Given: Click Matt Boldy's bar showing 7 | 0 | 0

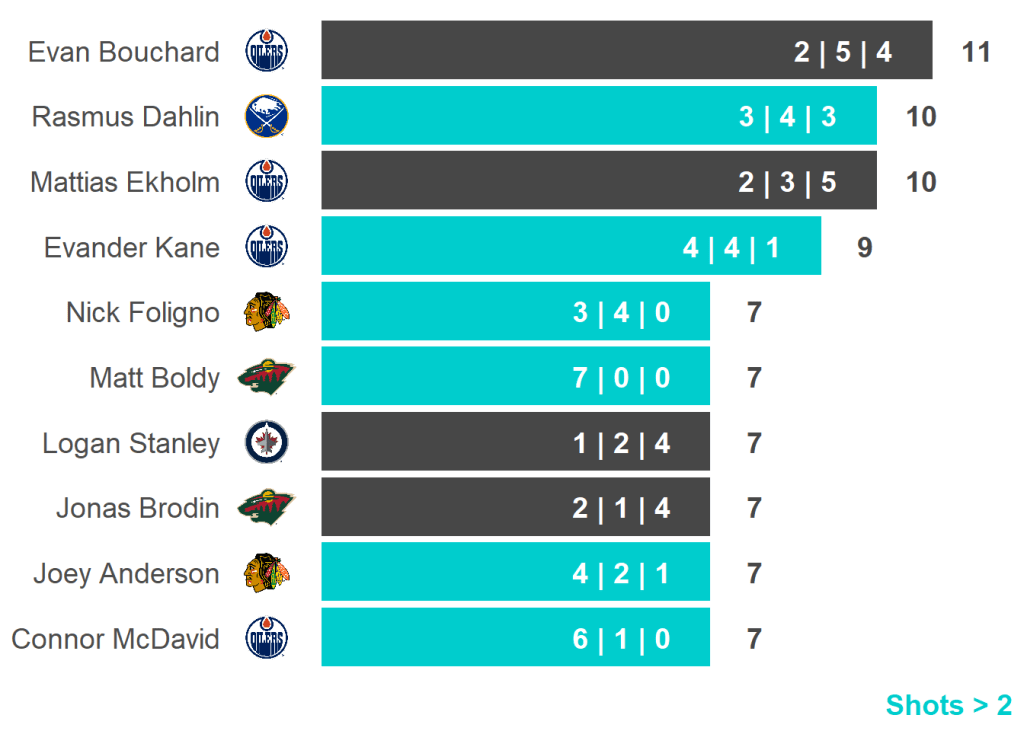Looking at the screenshot, I should tap(515, 377).
